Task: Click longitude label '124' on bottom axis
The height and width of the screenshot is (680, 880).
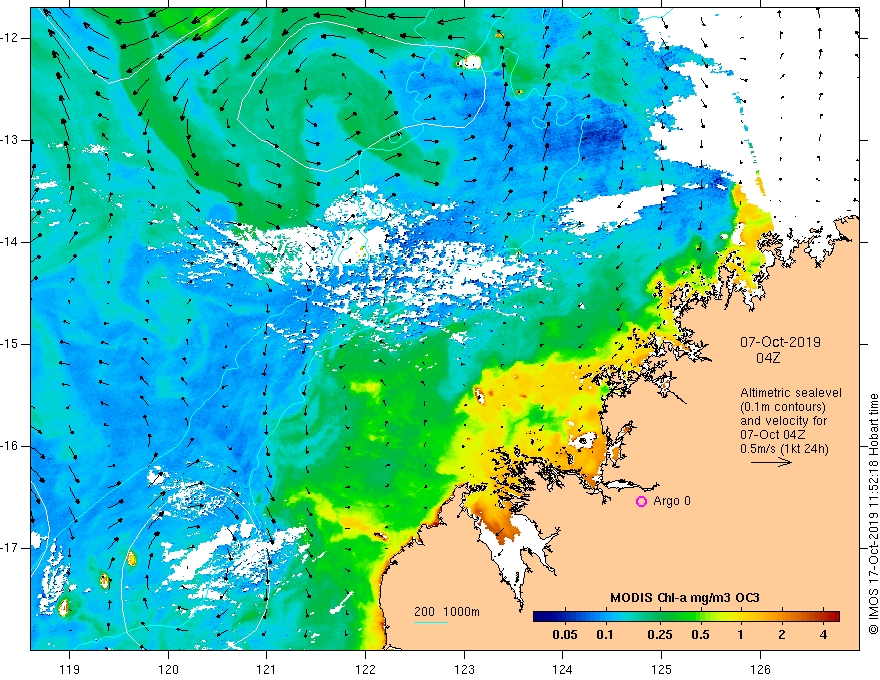Action: click(562, 669)
